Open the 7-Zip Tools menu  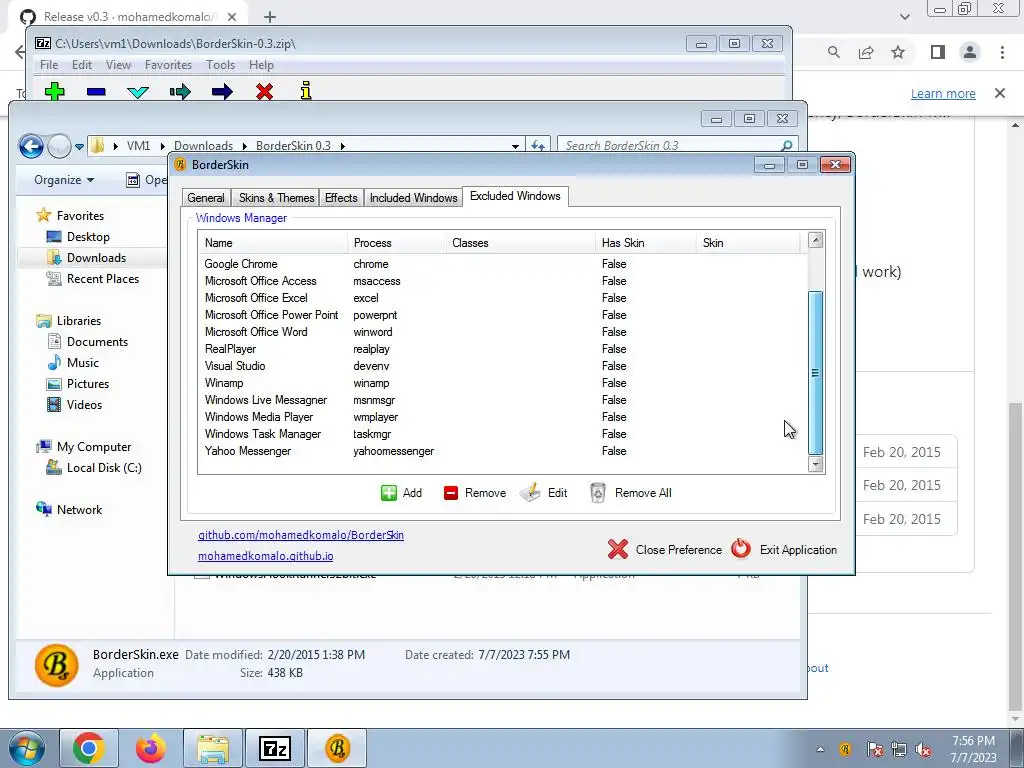pos(220,65)
